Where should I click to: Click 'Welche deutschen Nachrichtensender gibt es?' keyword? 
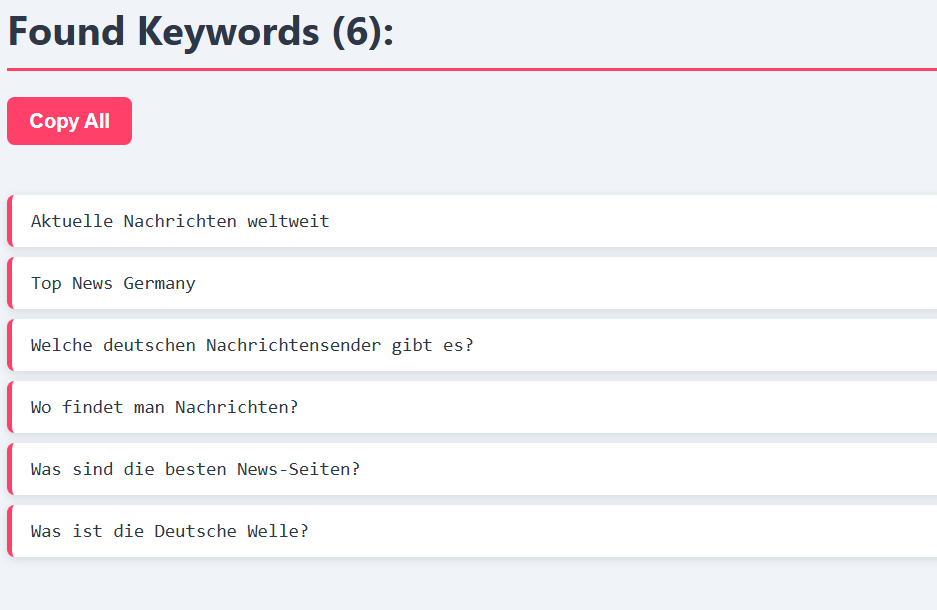click(x=472, y=345)
